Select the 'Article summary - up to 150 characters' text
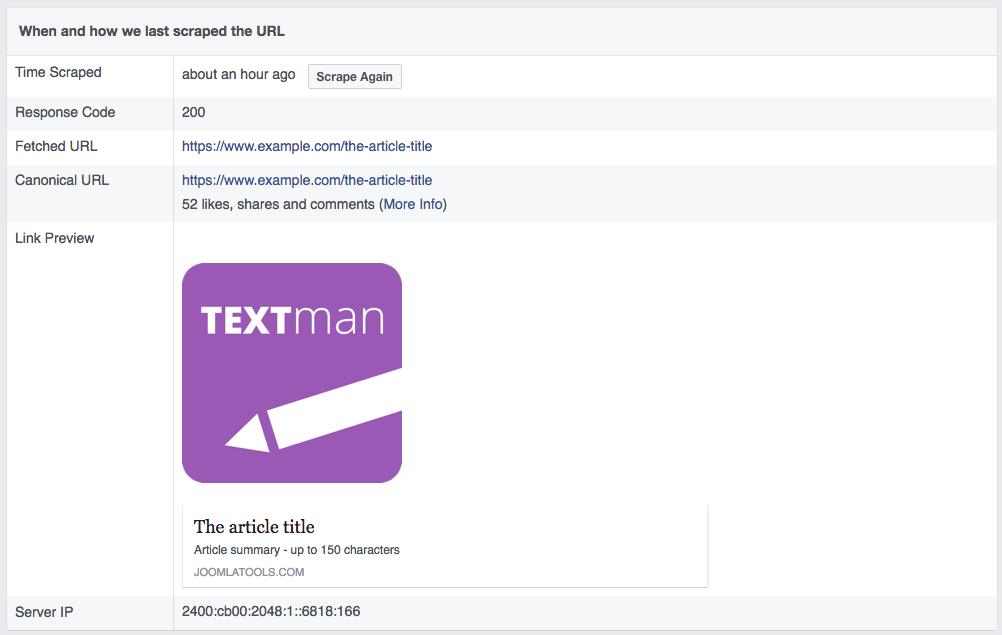Viewport: 1002px width, 635px height. (297, 550)
